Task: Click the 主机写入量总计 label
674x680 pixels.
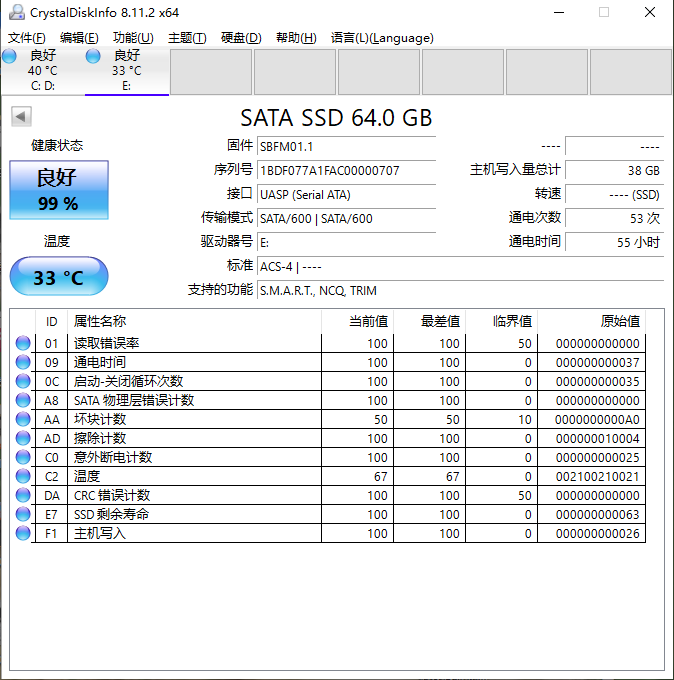Action: click(515, 170)
